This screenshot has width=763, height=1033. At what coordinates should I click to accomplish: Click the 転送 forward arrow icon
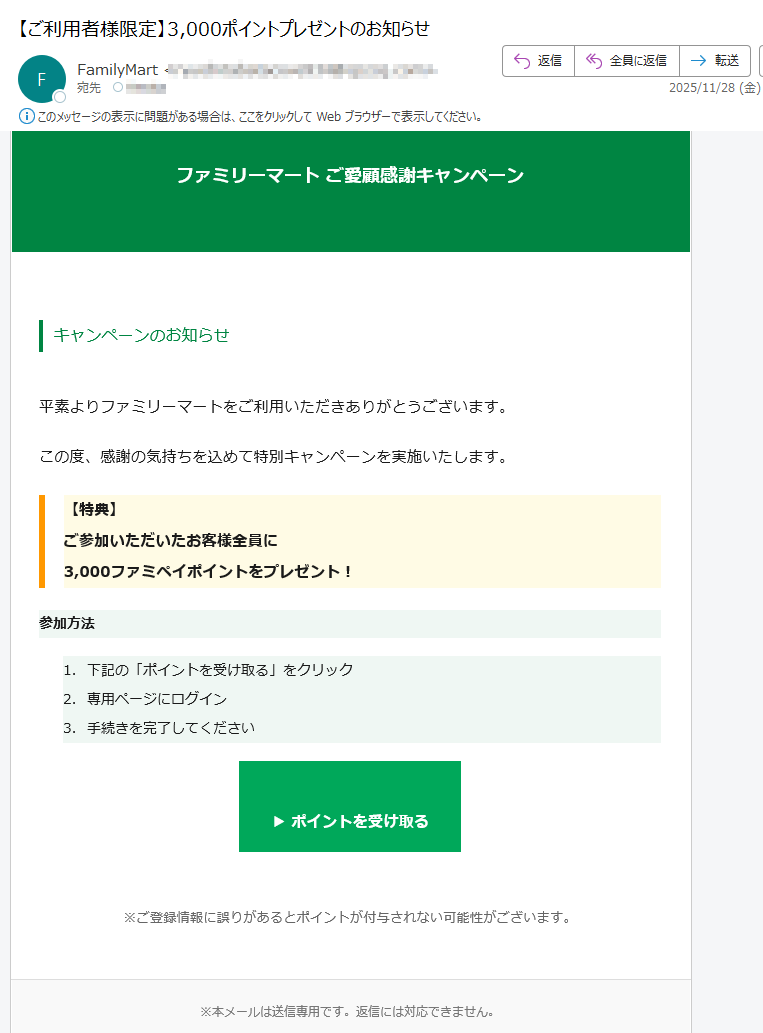698,61
